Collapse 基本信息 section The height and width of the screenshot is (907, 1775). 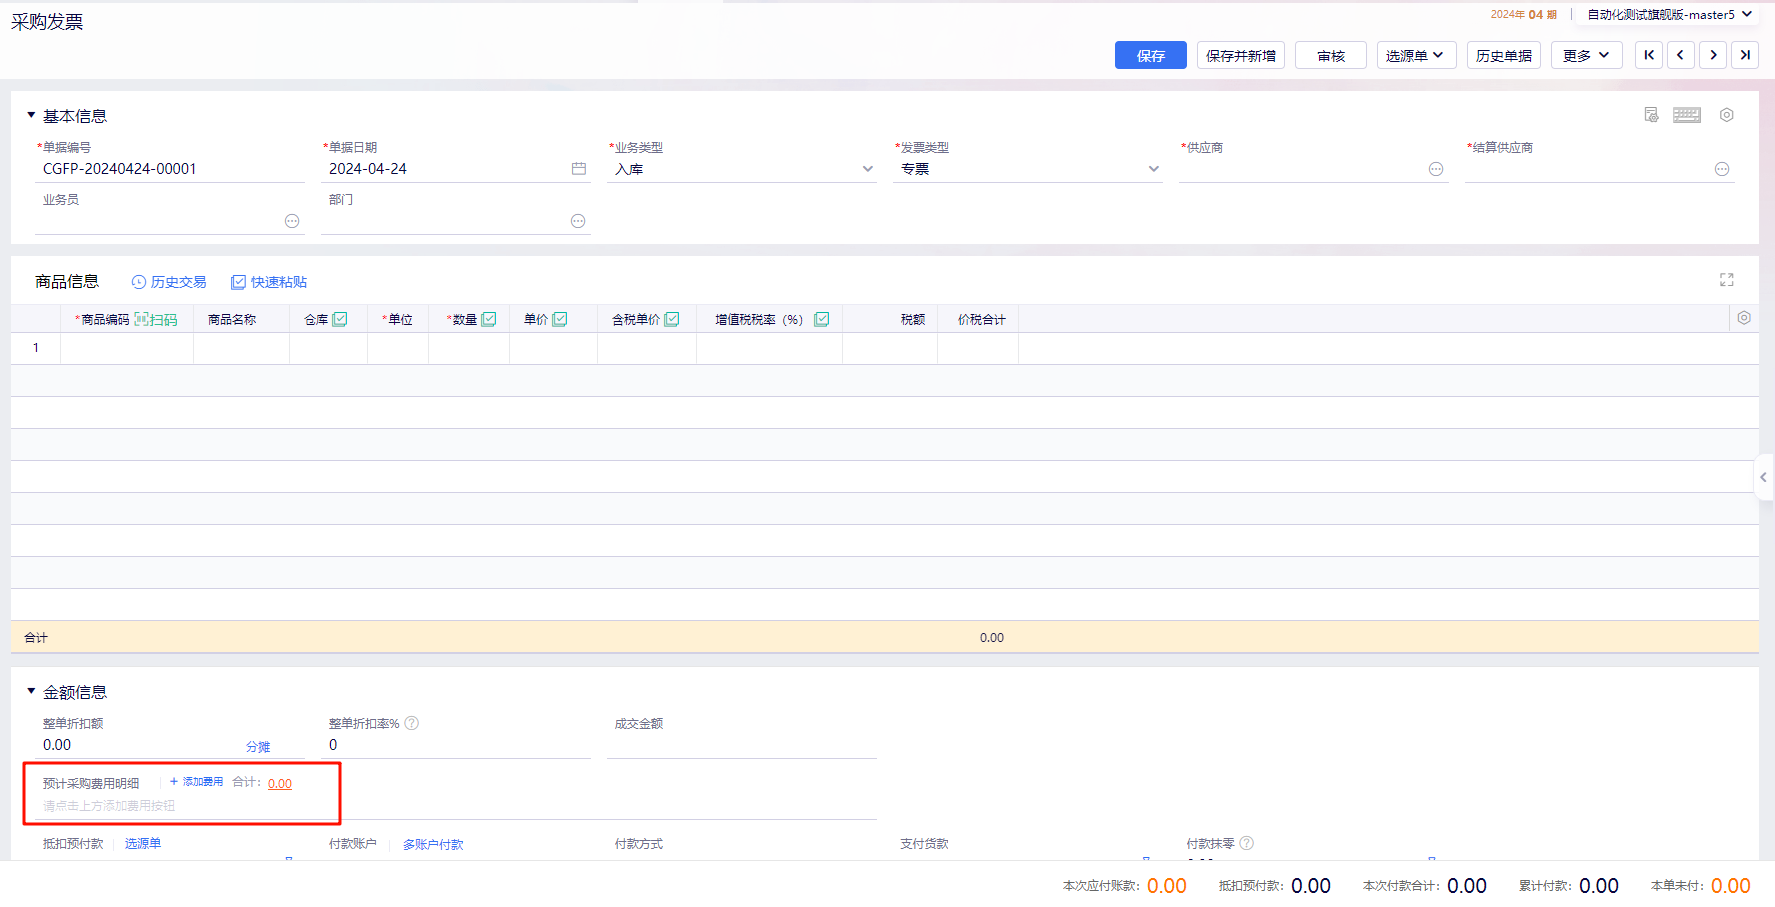[31, 115]
